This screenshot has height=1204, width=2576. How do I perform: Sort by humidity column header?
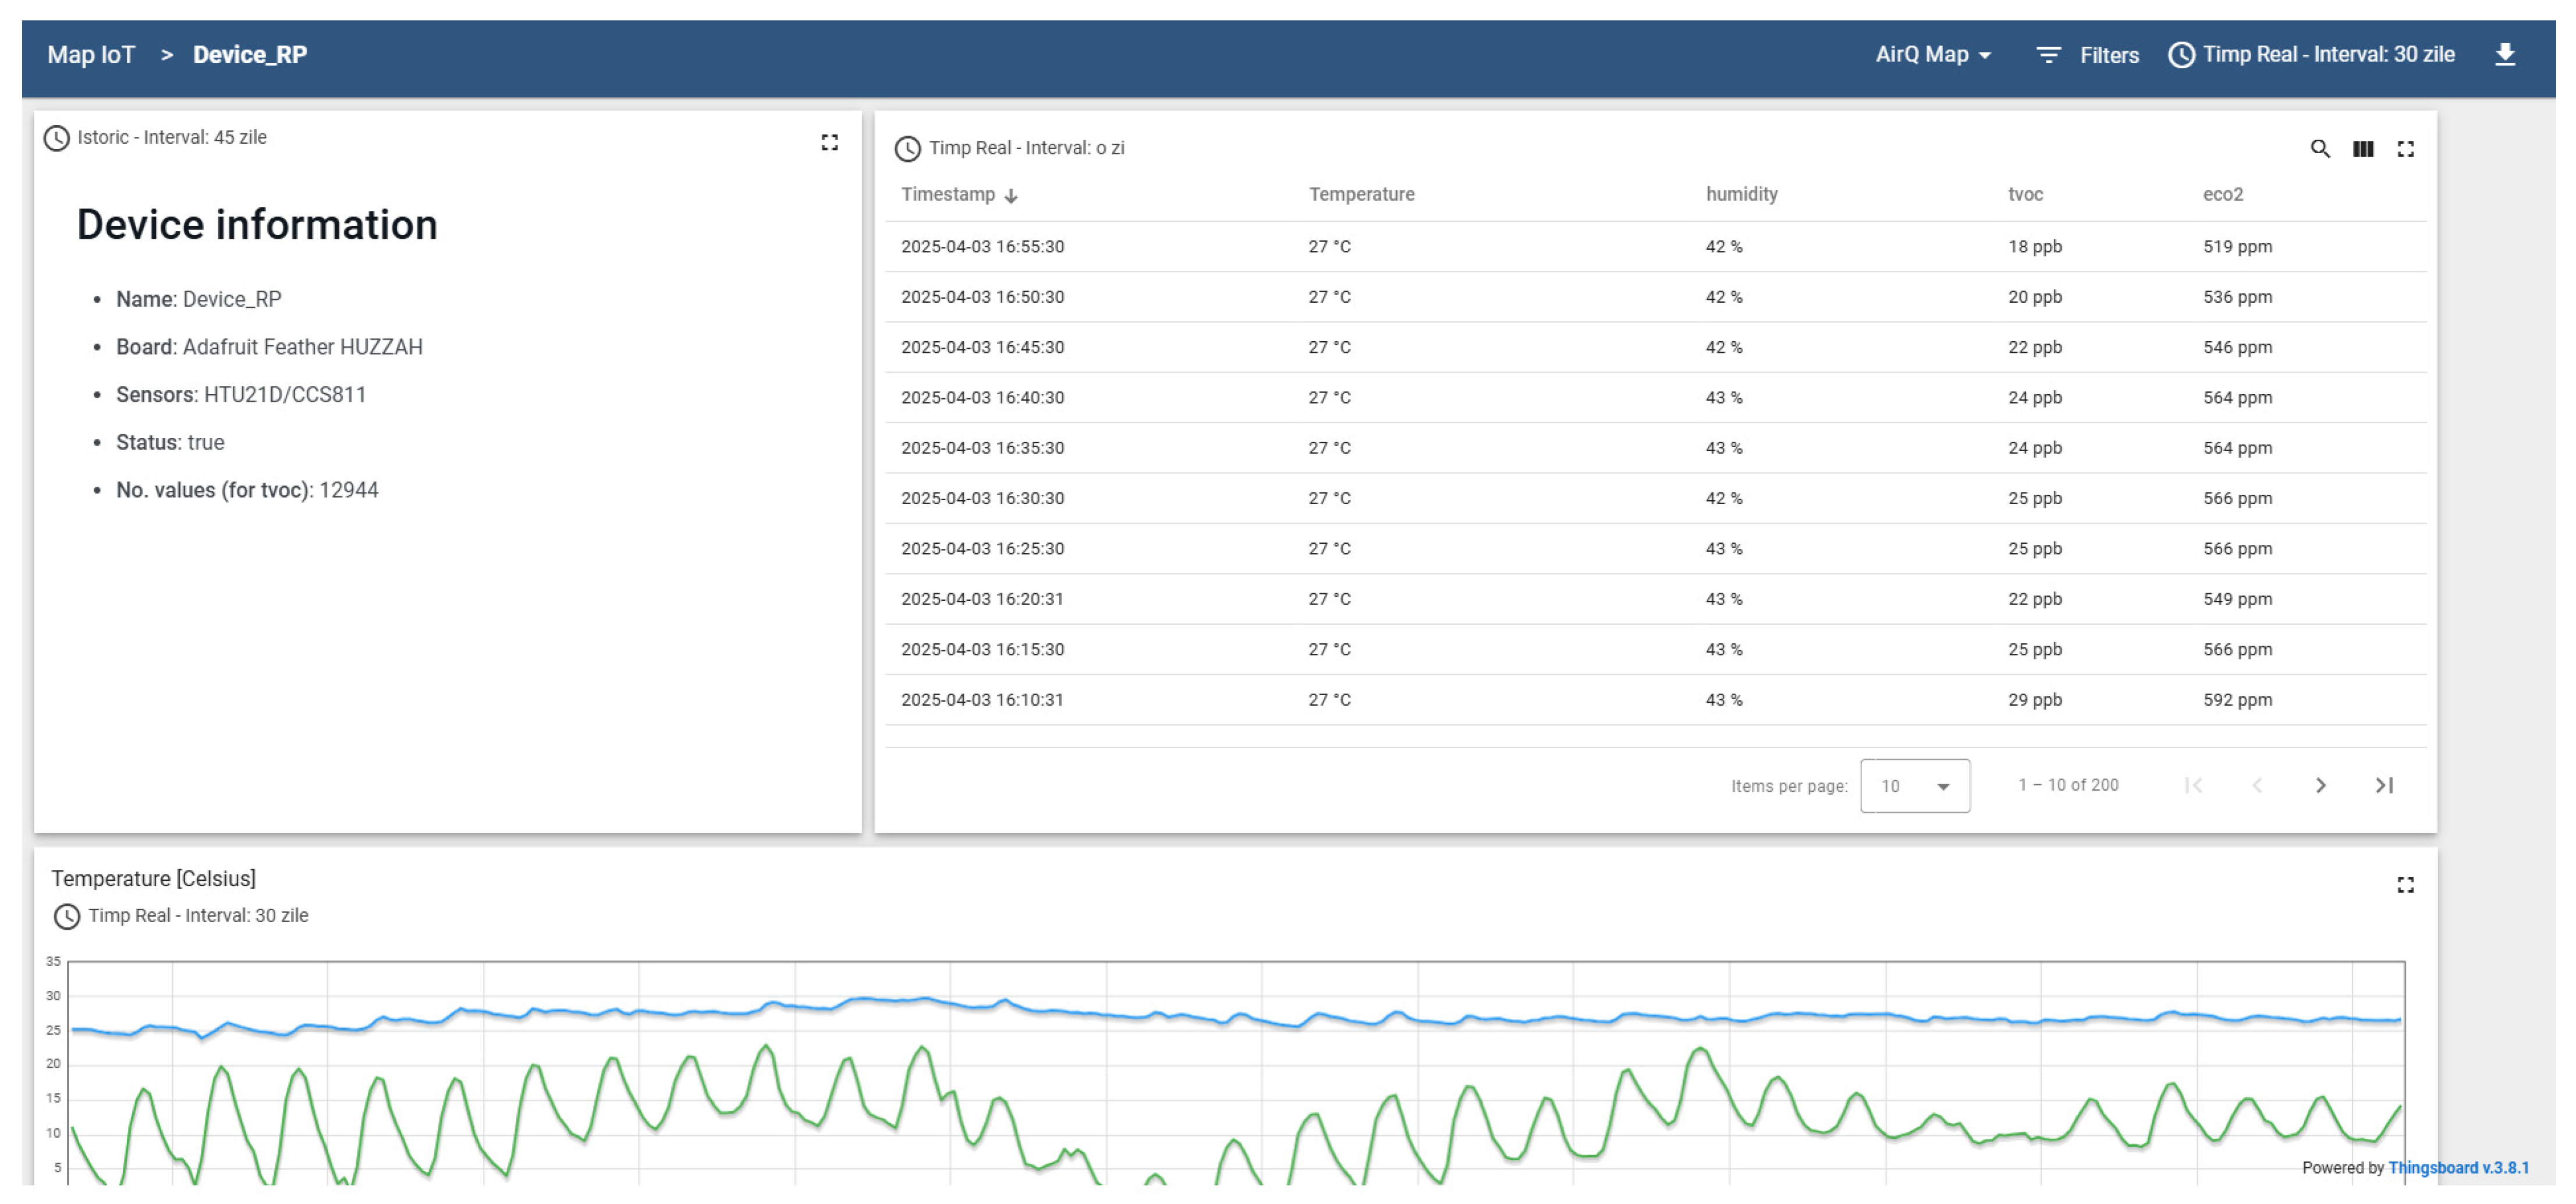pyautogui.click(x=1741, y=194)
